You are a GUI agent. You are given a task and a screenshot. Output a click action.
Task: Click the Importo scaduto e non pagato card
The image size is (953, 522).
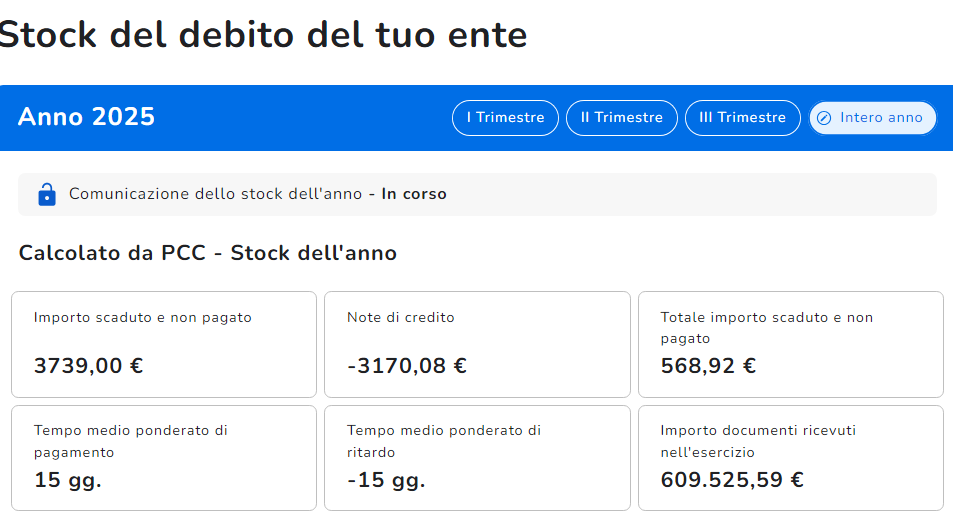[164, 344]
